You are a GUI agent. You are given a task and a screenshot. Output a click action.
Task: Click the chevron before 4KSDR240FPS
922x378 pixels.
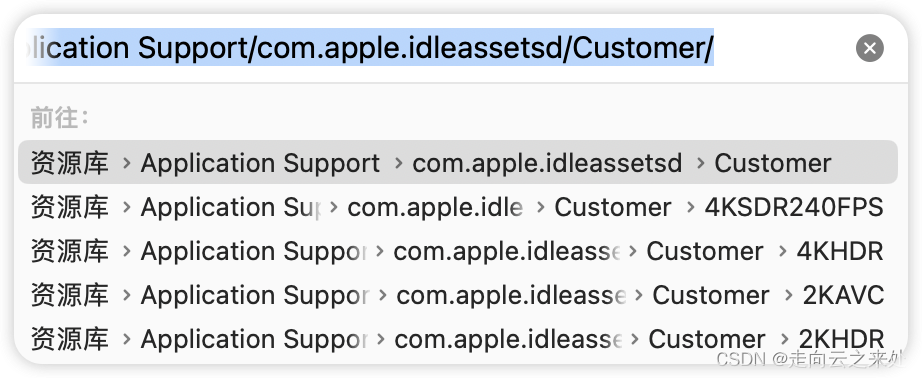click(690, 207)
